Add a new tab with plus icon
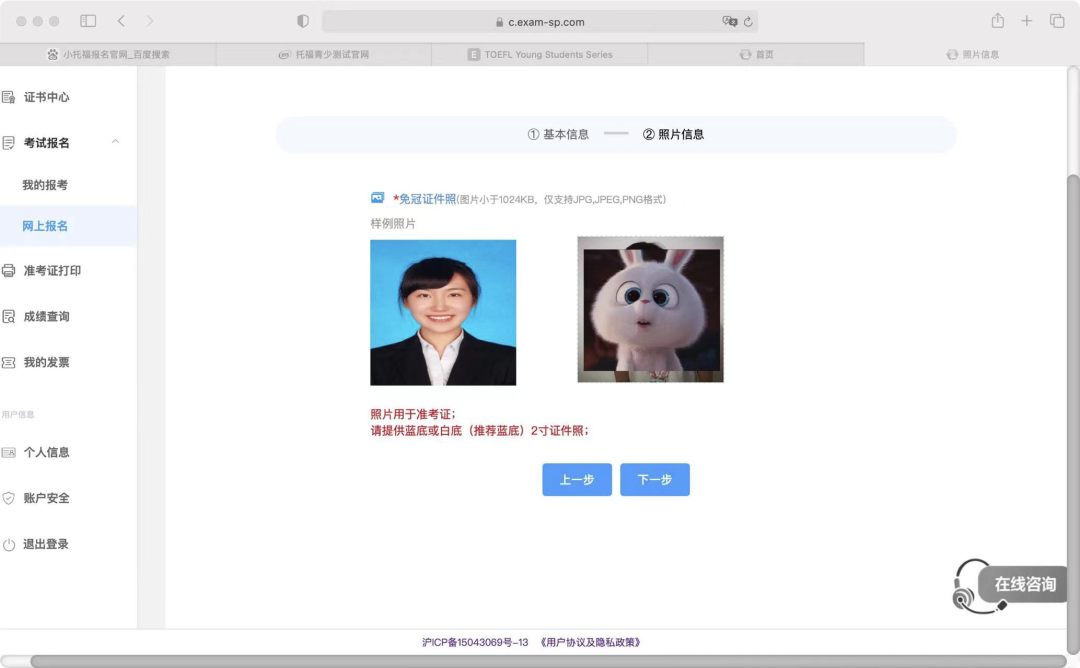The height and width of the screenshot is (668, 1080). point(1026,21)
